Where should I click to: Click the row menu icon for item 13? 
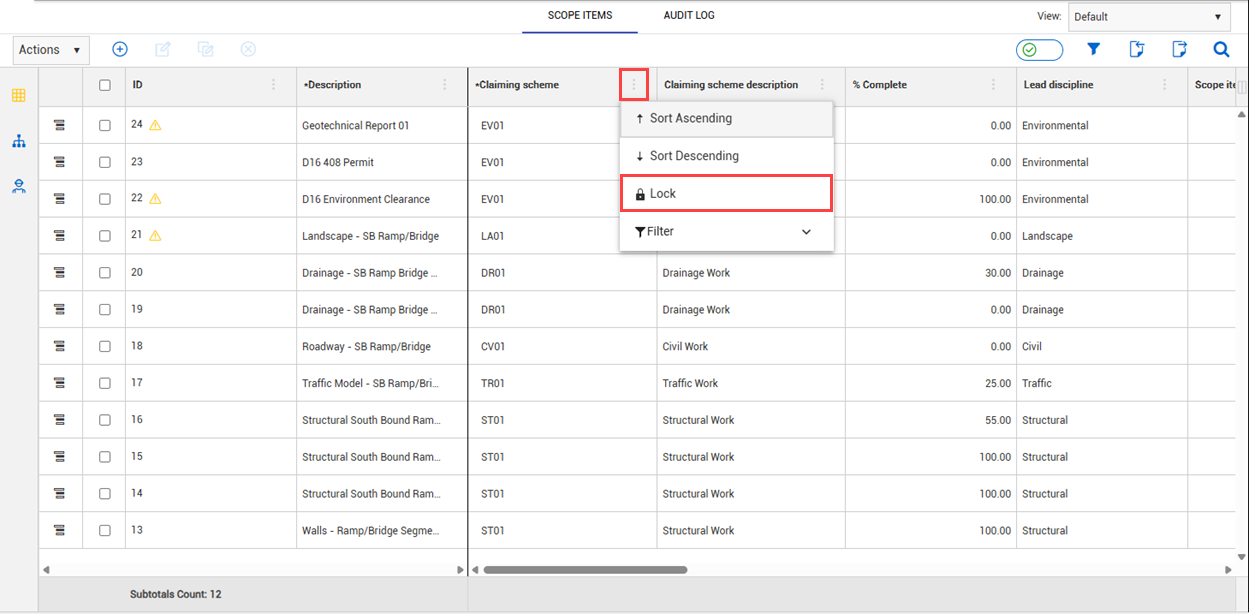pos(59,530)
